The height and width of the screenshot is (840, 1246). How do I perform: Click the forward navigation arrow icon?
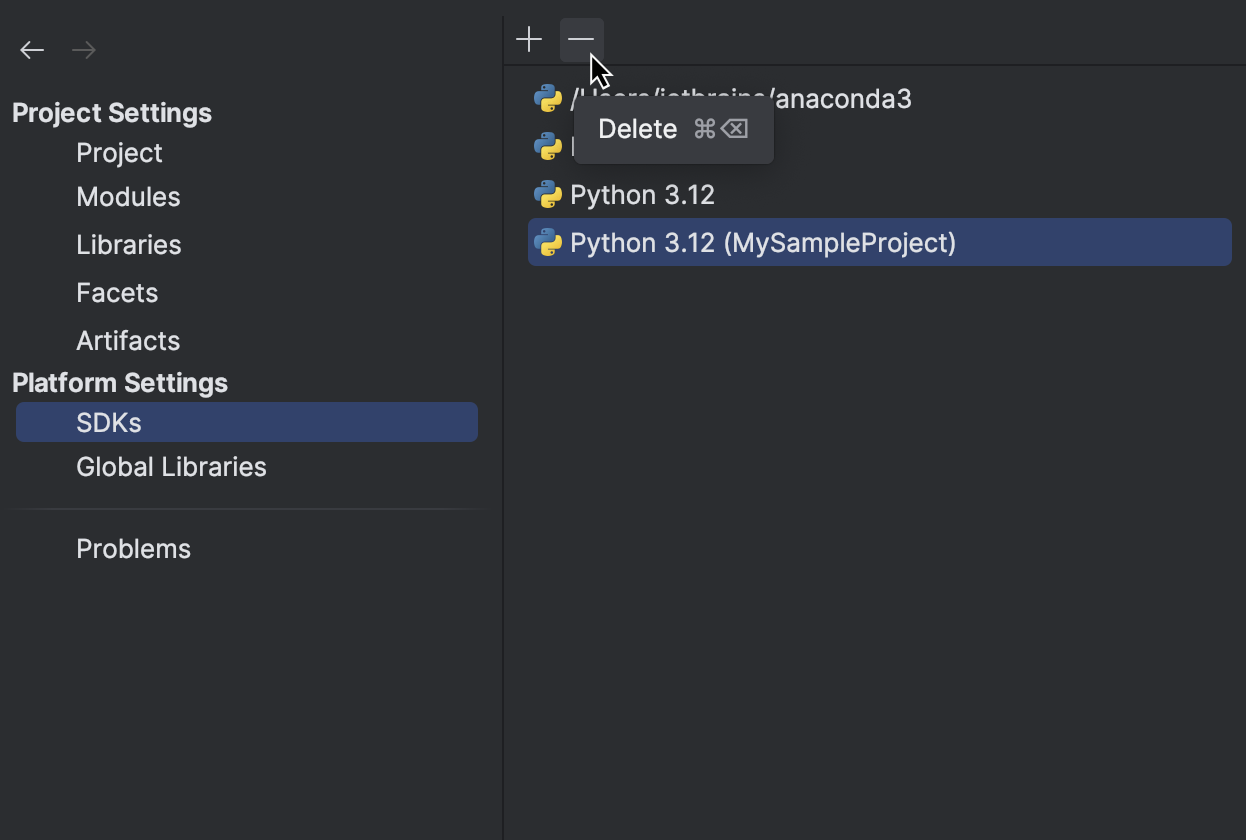point(83,49)
